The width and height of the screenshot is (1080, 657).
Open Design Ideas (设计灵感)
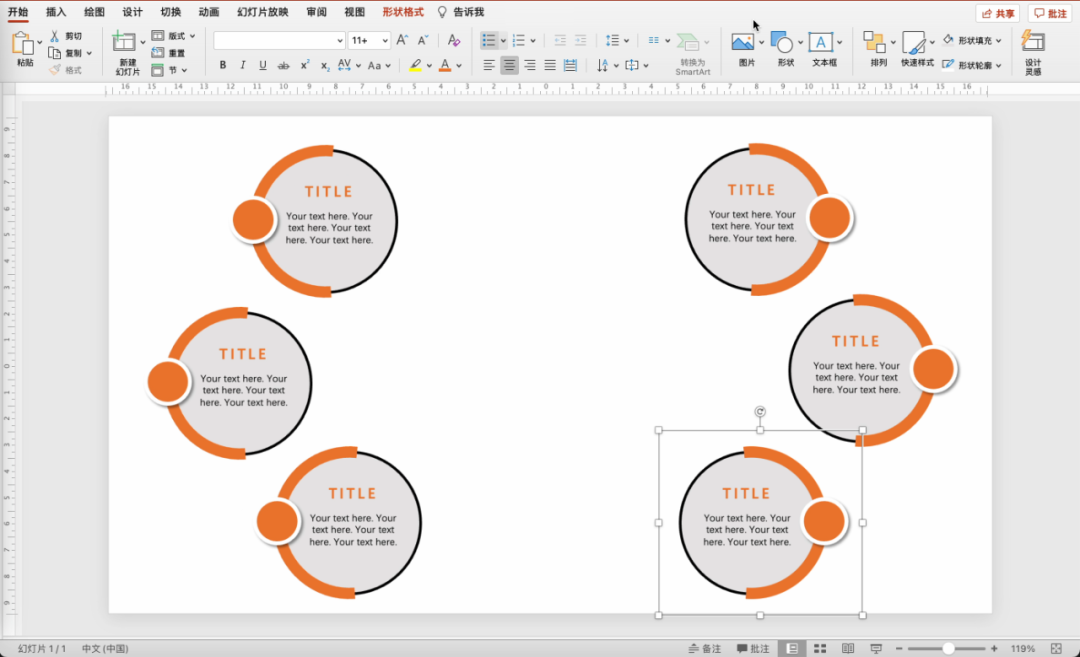pos(1033,42)
